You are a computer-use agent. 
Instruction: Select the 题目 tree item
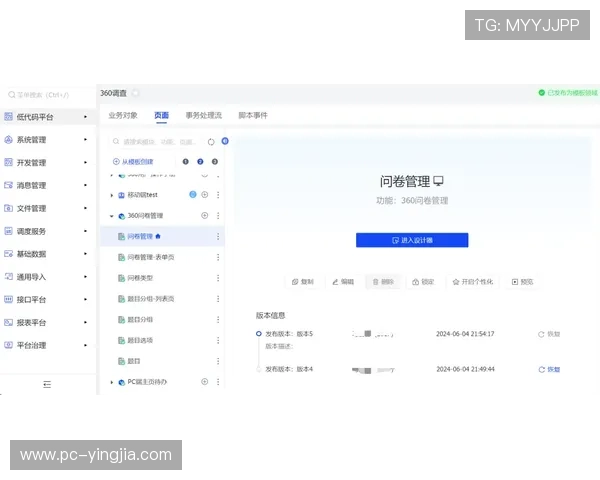tap(129, 361)
